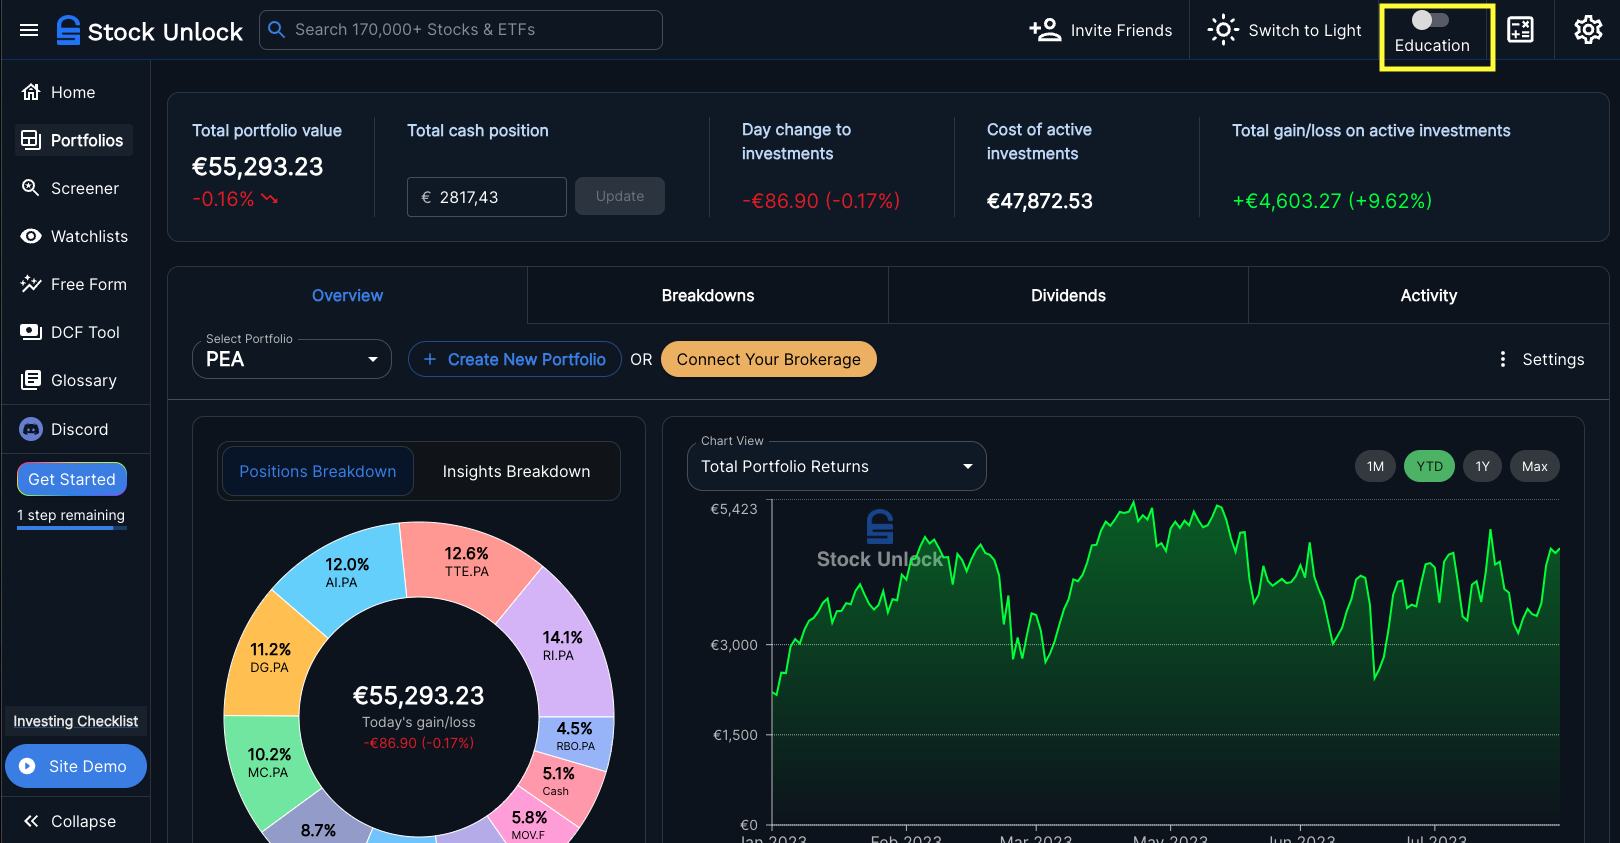
Task: Select the Max chart range
Action: 1535,466
